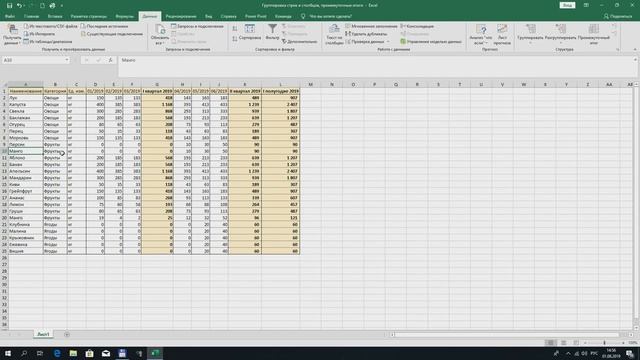Click Существующие подключения
Image resolution: width=640 pixels, height=360 pixels.
click(x=112, y=34)
